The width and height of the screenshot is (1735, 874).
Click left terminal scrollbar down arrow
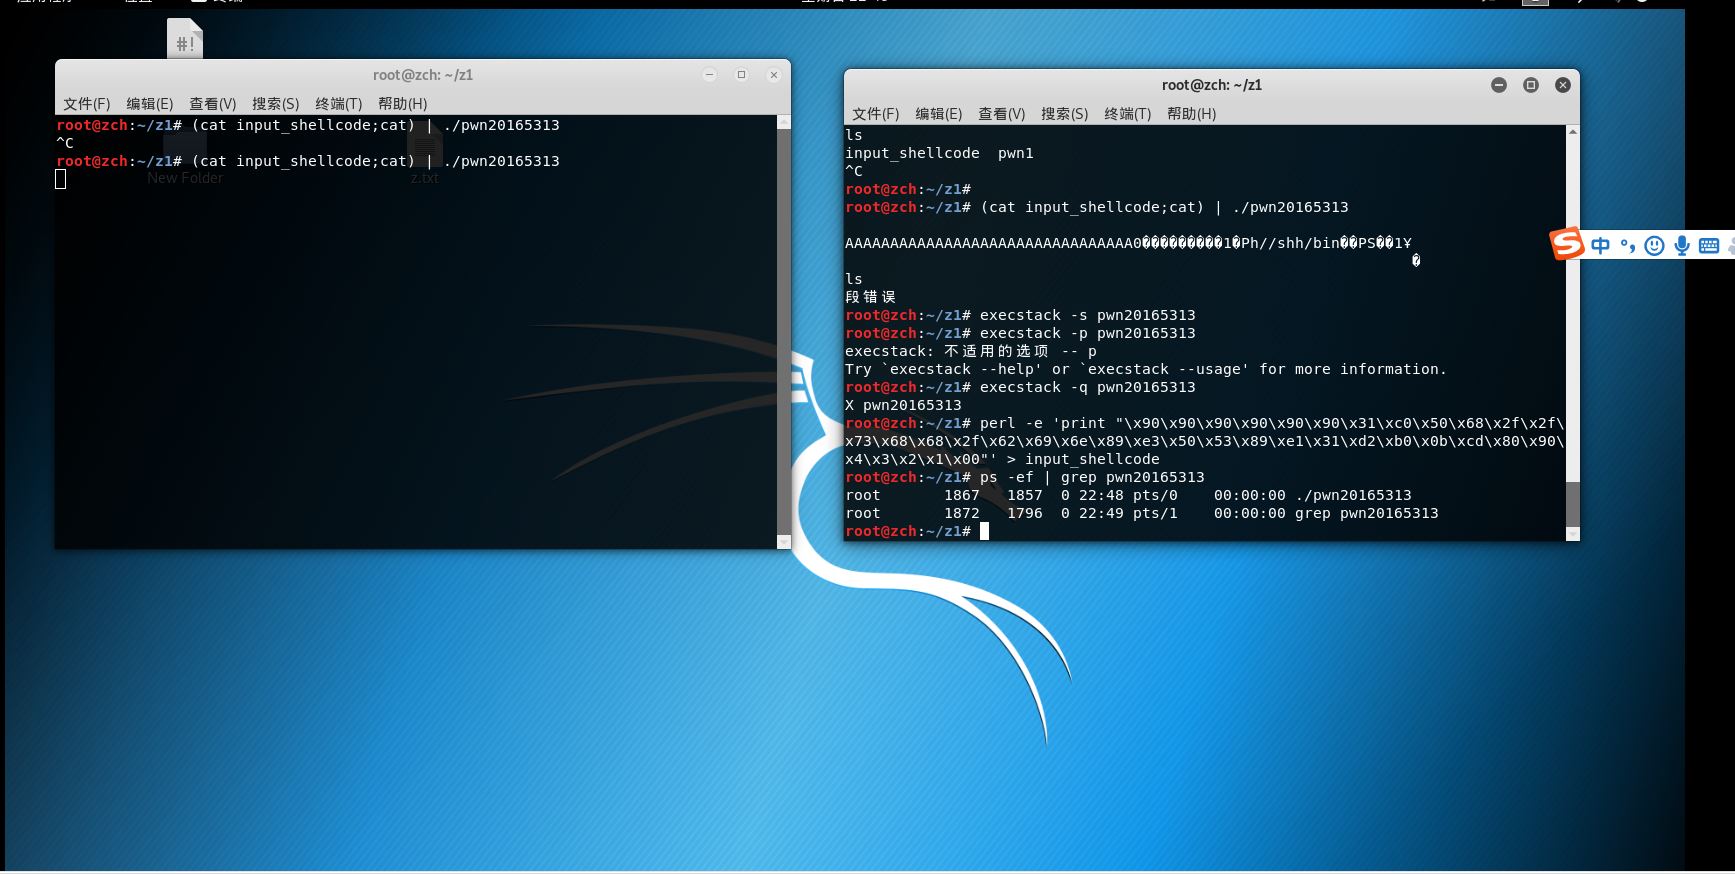[784, 542]
